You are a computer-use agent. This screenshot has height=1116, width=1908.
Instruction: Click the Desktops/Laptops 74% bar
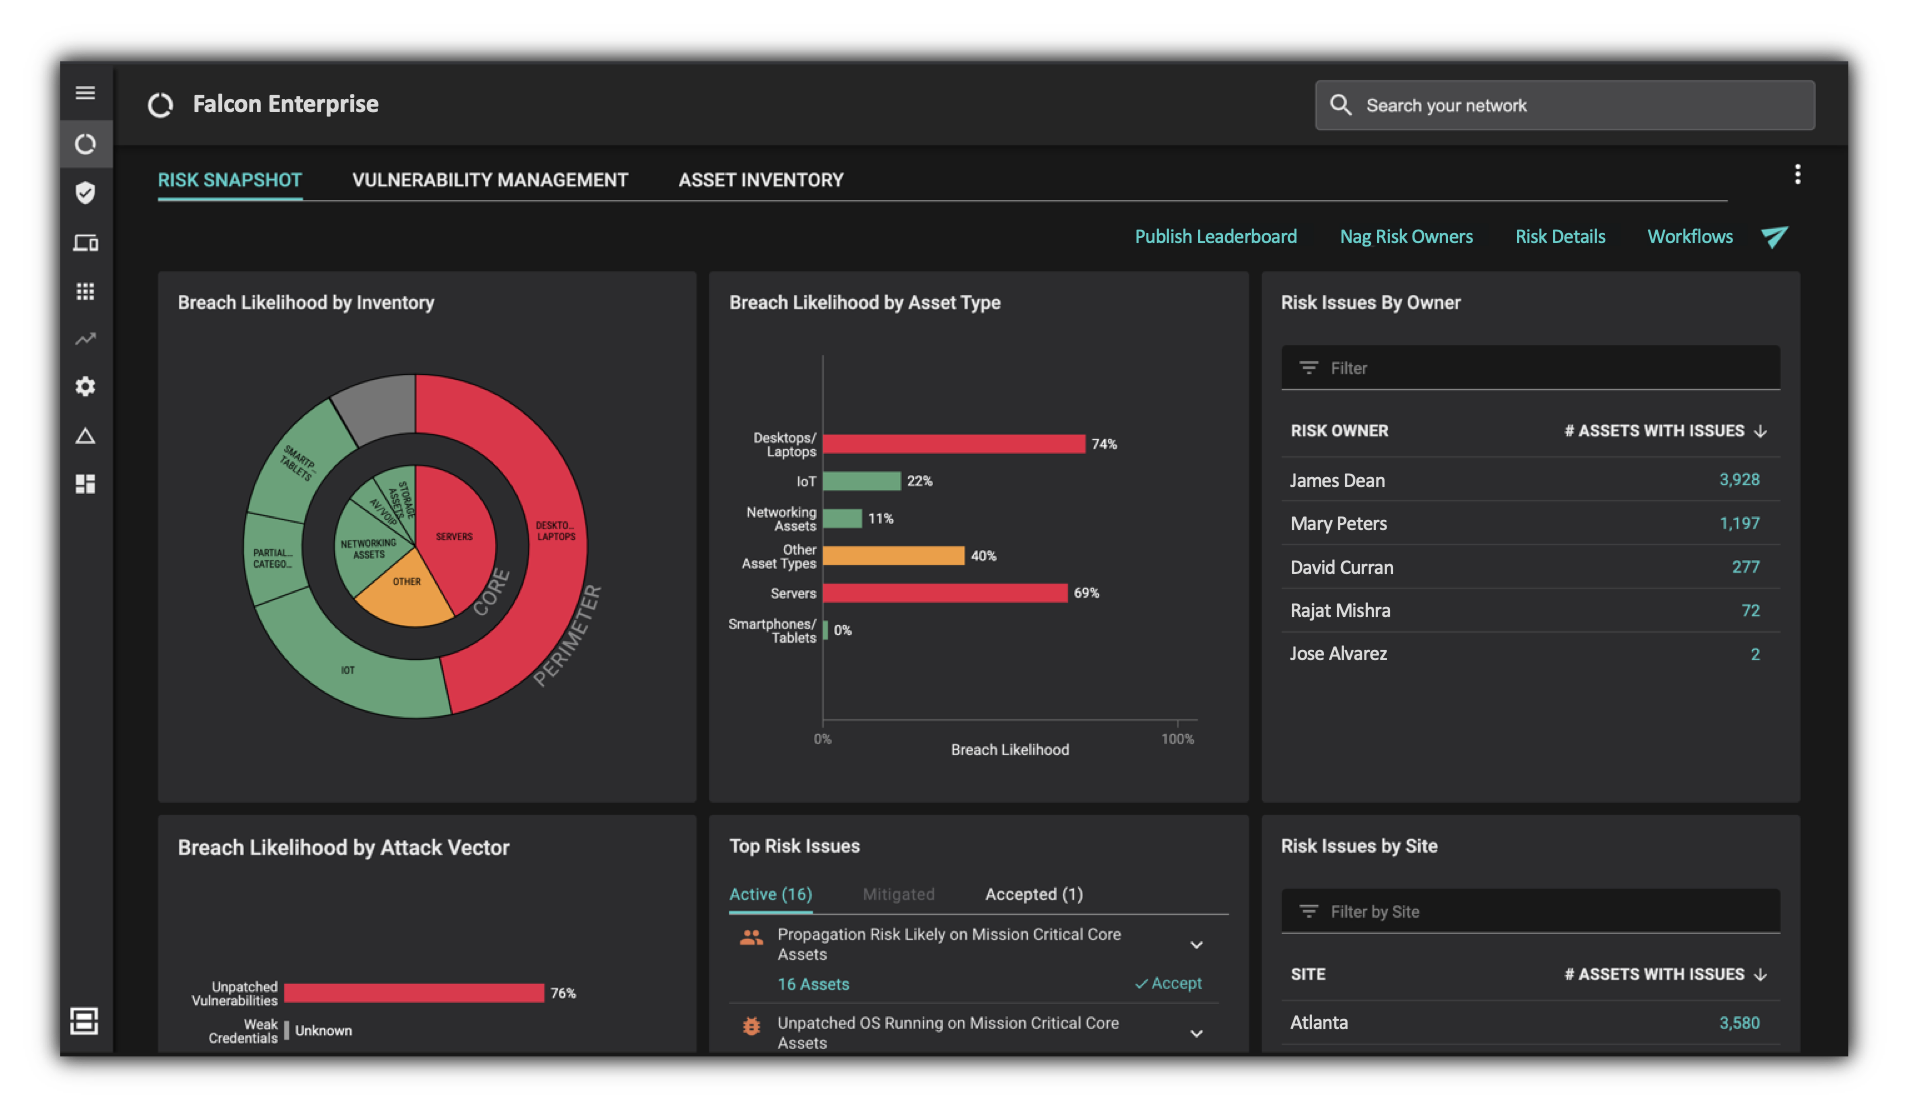tap(954, 444)
